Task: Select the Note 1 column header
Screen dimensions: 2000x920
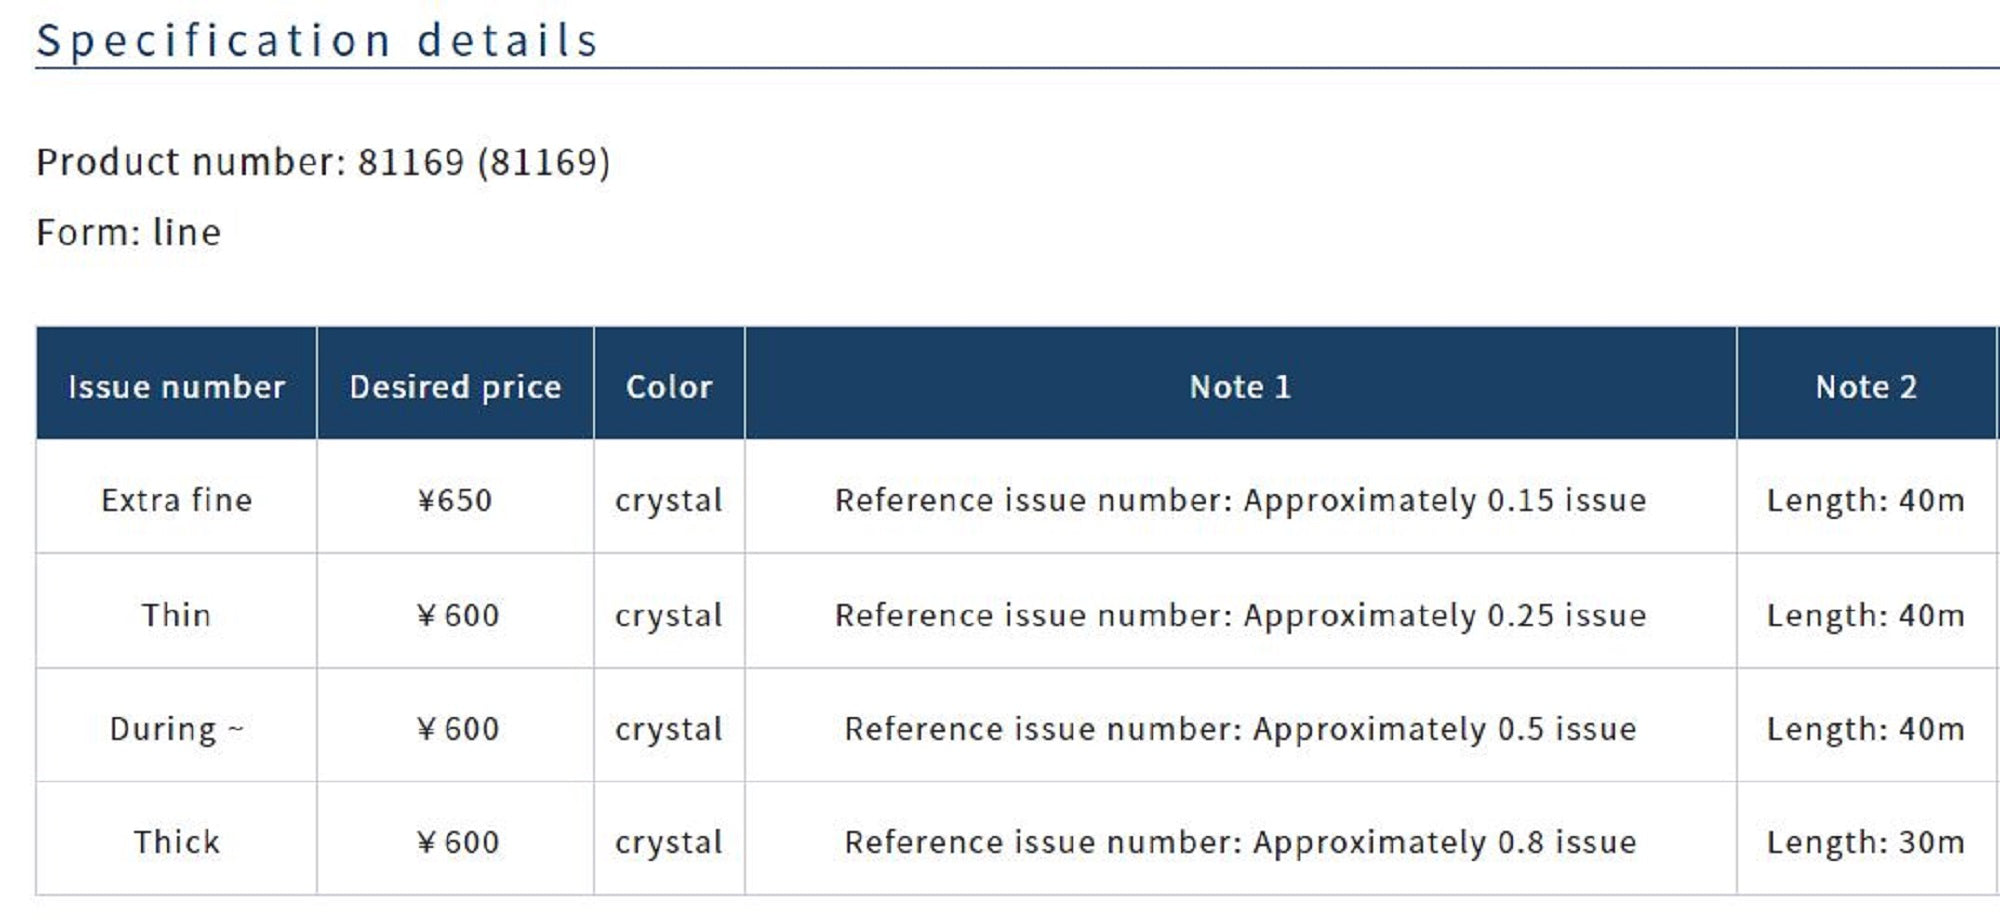Action: click(x=1240, y=387)
